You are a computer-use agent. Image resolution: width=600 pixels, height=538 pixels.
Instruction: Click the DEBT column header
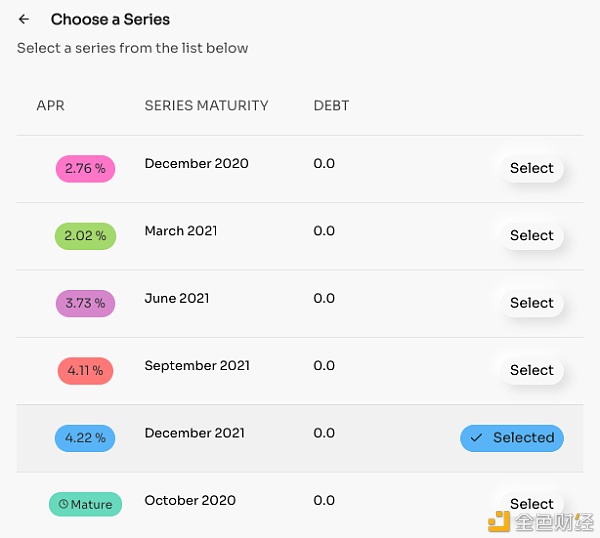coord(331,106)
